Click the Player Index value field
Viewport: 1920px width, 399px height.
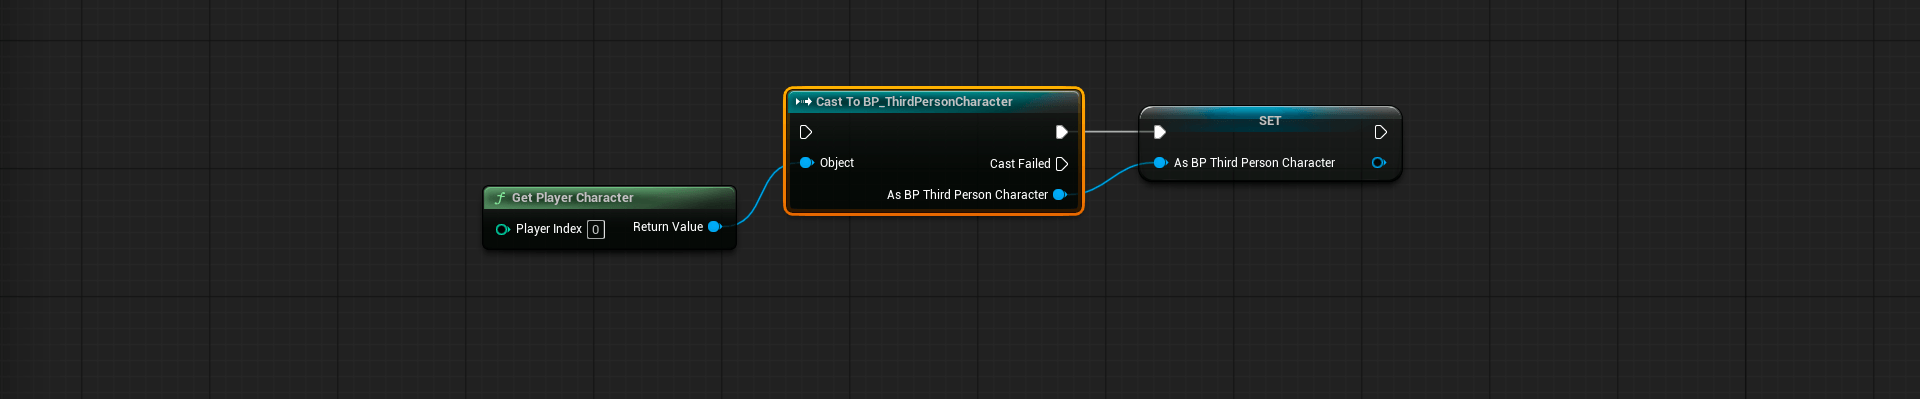[596, 230]
